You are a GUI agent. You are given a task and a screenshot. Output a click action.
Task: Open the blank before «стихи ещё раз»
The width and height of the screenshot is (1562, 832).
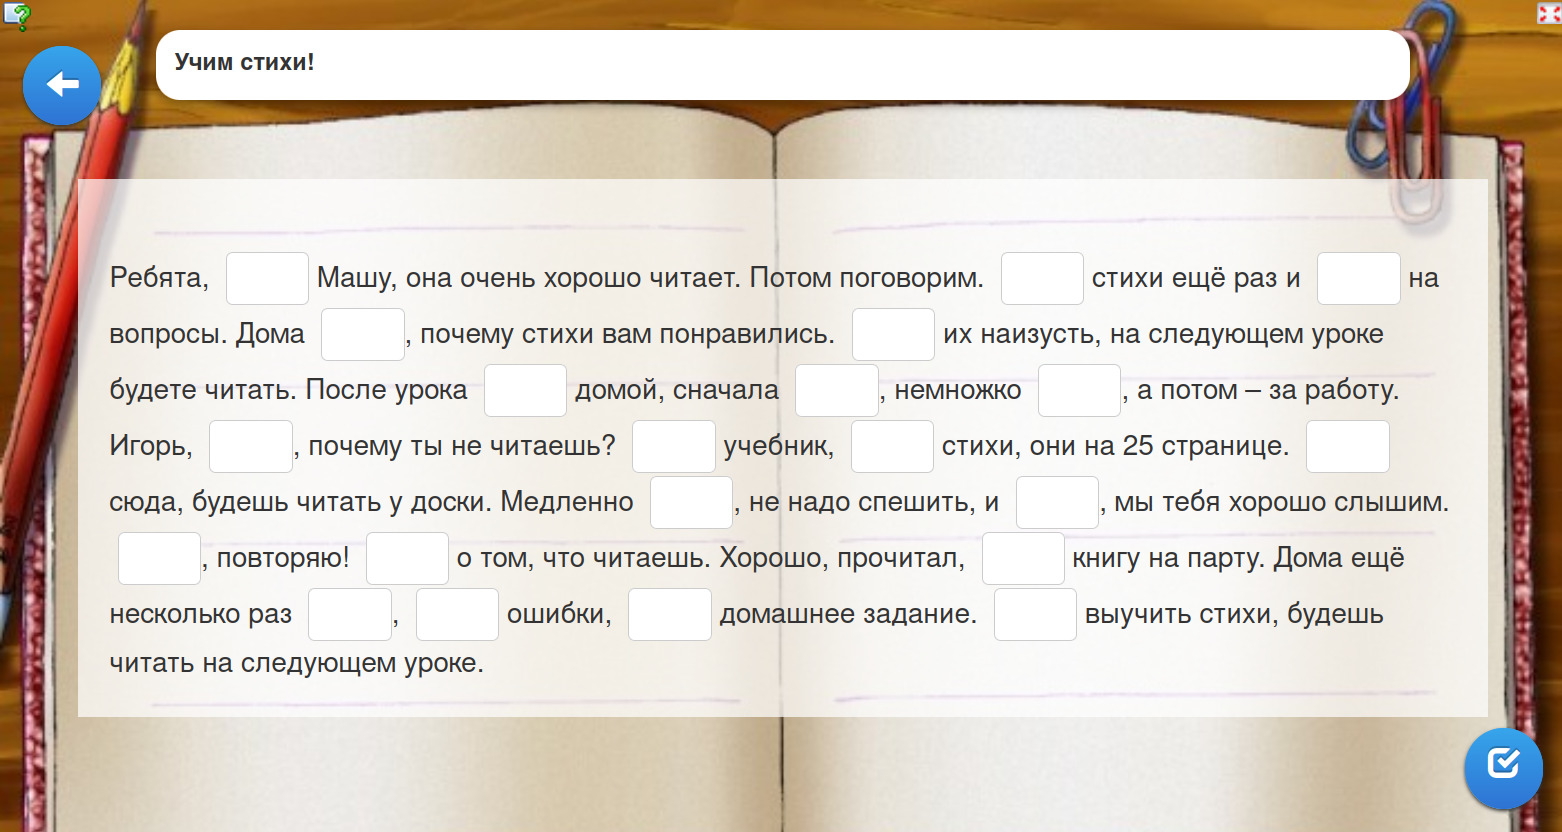pyautogui.click(x=1042, y=278)
